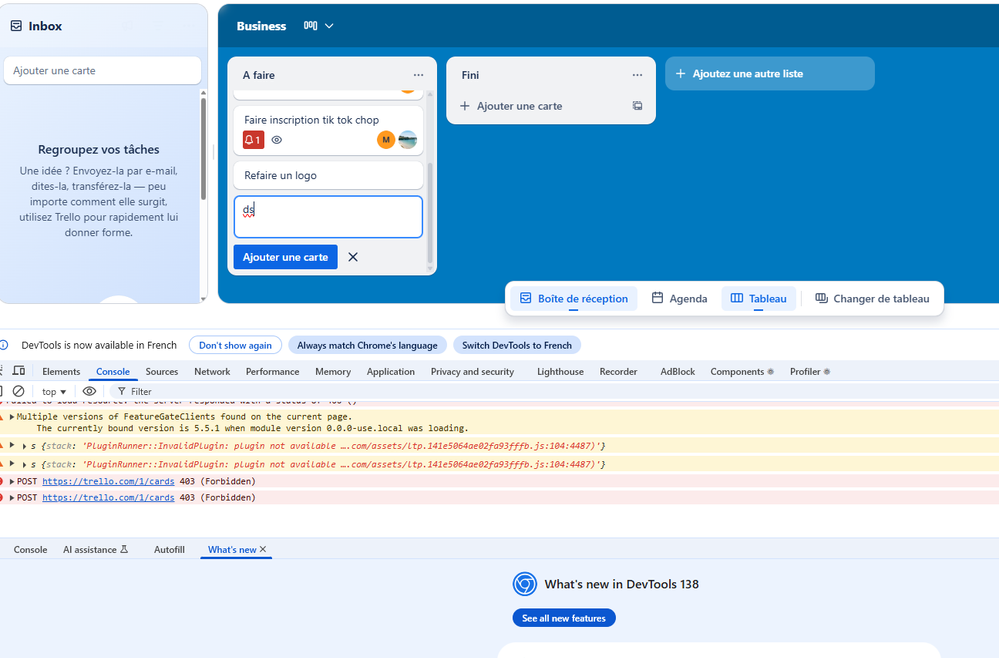
Task: Open the Memory tab in DevTools
Action: 333,371
